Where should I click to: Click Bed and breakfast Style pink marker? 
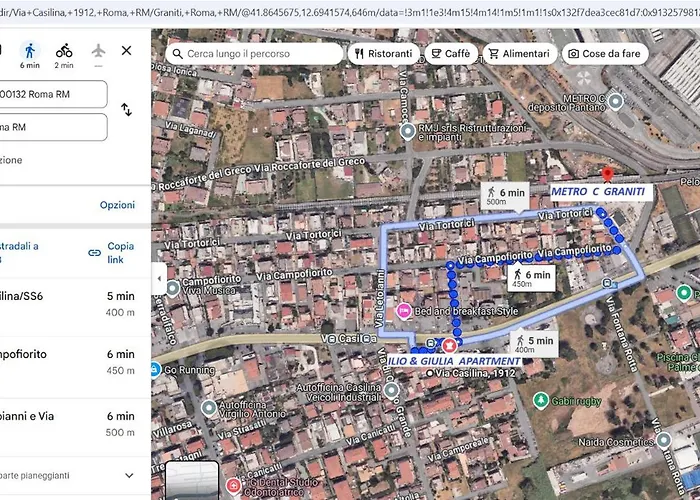point(404,311)
